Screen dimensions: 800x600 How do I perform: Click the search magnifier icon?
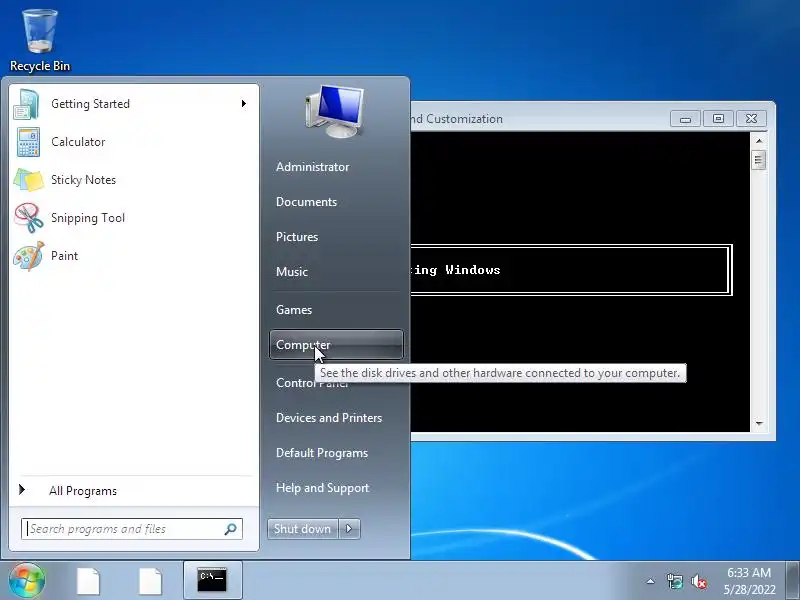231,529
